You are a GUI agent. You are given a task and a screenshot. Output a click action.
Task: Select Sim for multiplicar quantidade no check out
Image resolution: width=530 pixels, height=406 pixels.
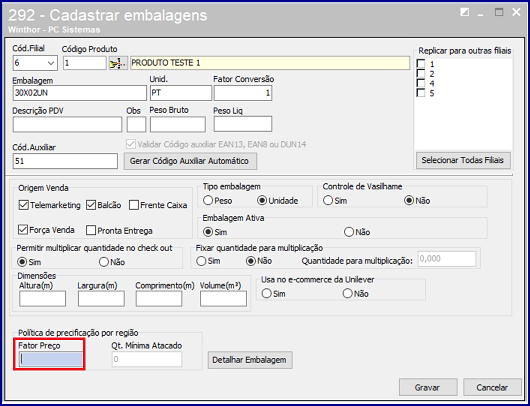point(22,262)
